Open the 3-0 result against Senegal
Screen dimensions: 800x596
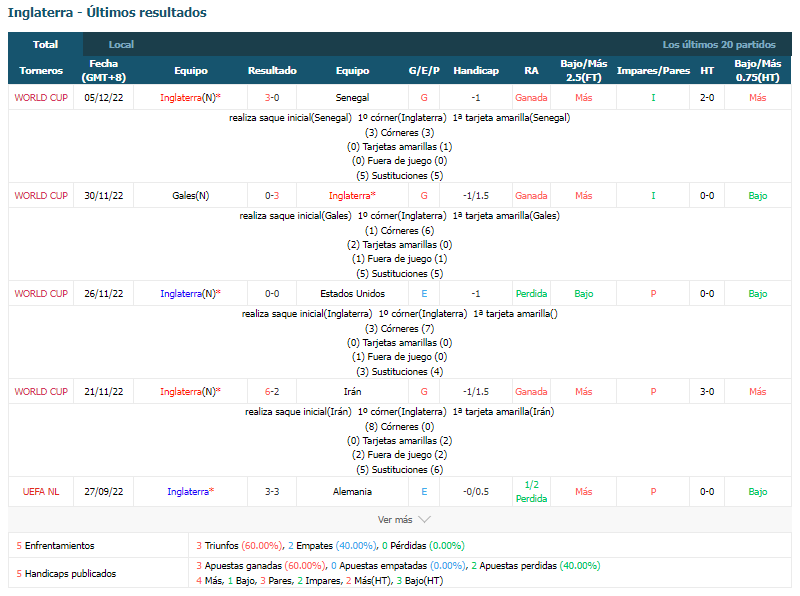pos(272,97)
